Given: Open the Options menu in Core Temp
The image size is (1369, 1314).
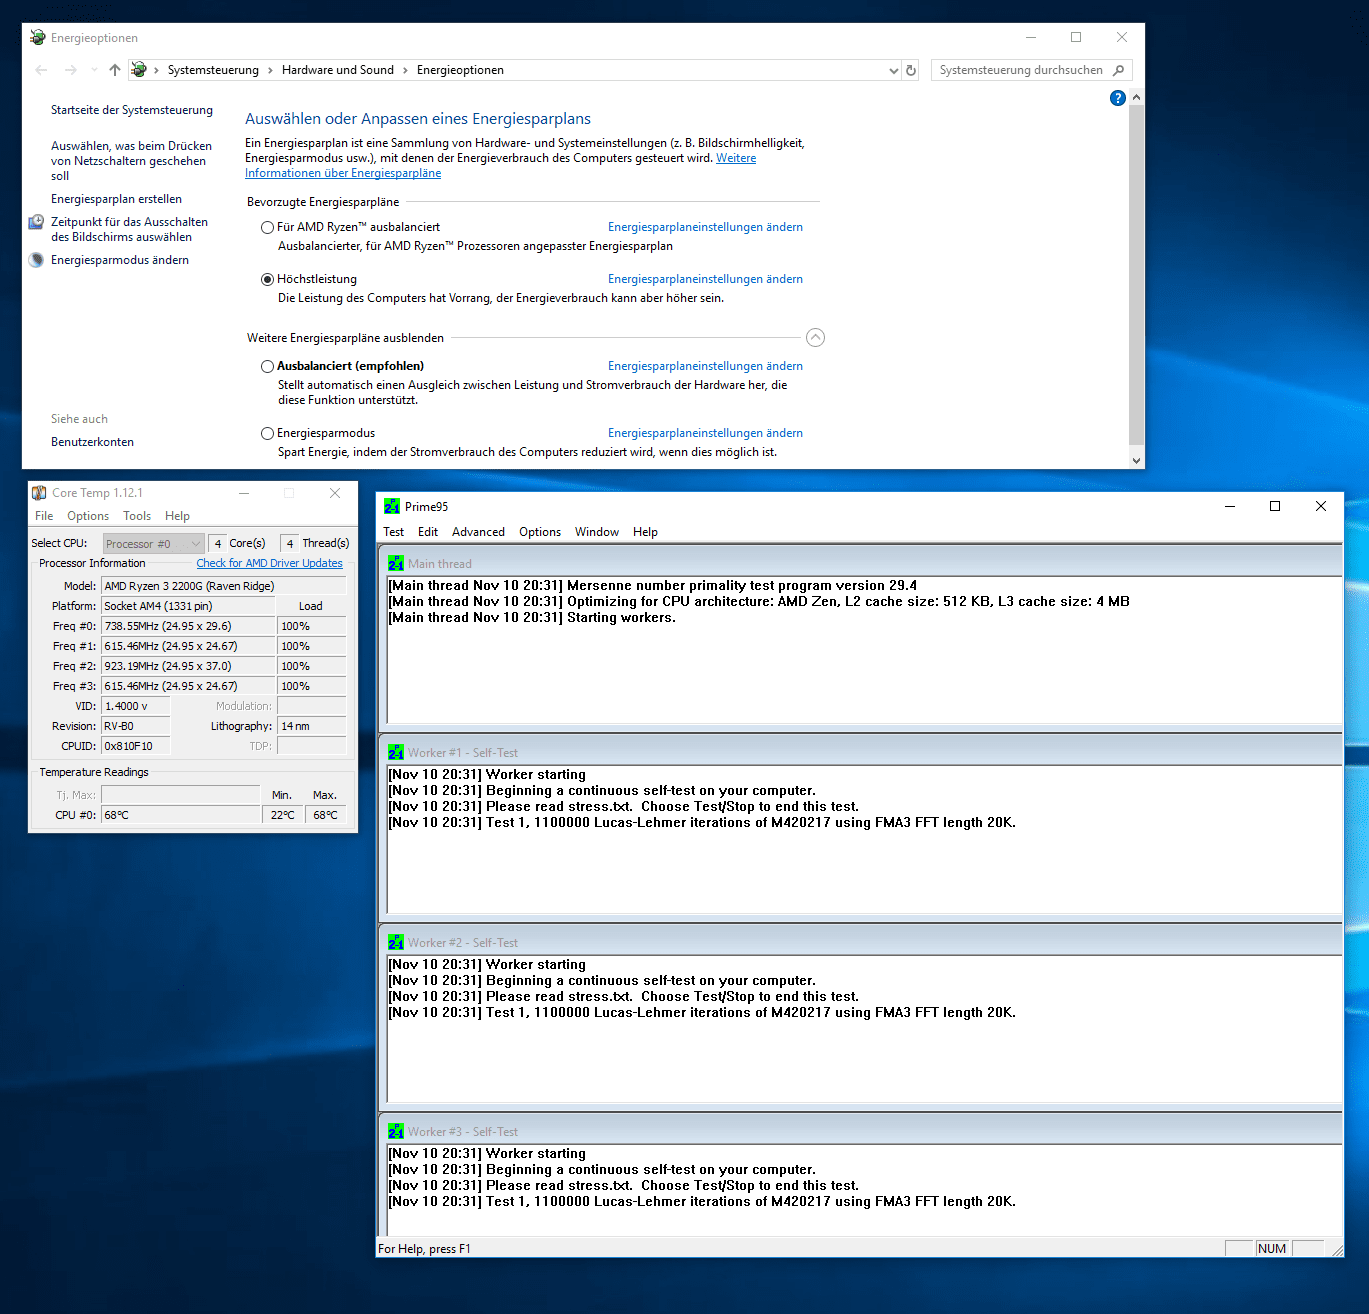Looking at the screenshot, I should pos(88,516).
